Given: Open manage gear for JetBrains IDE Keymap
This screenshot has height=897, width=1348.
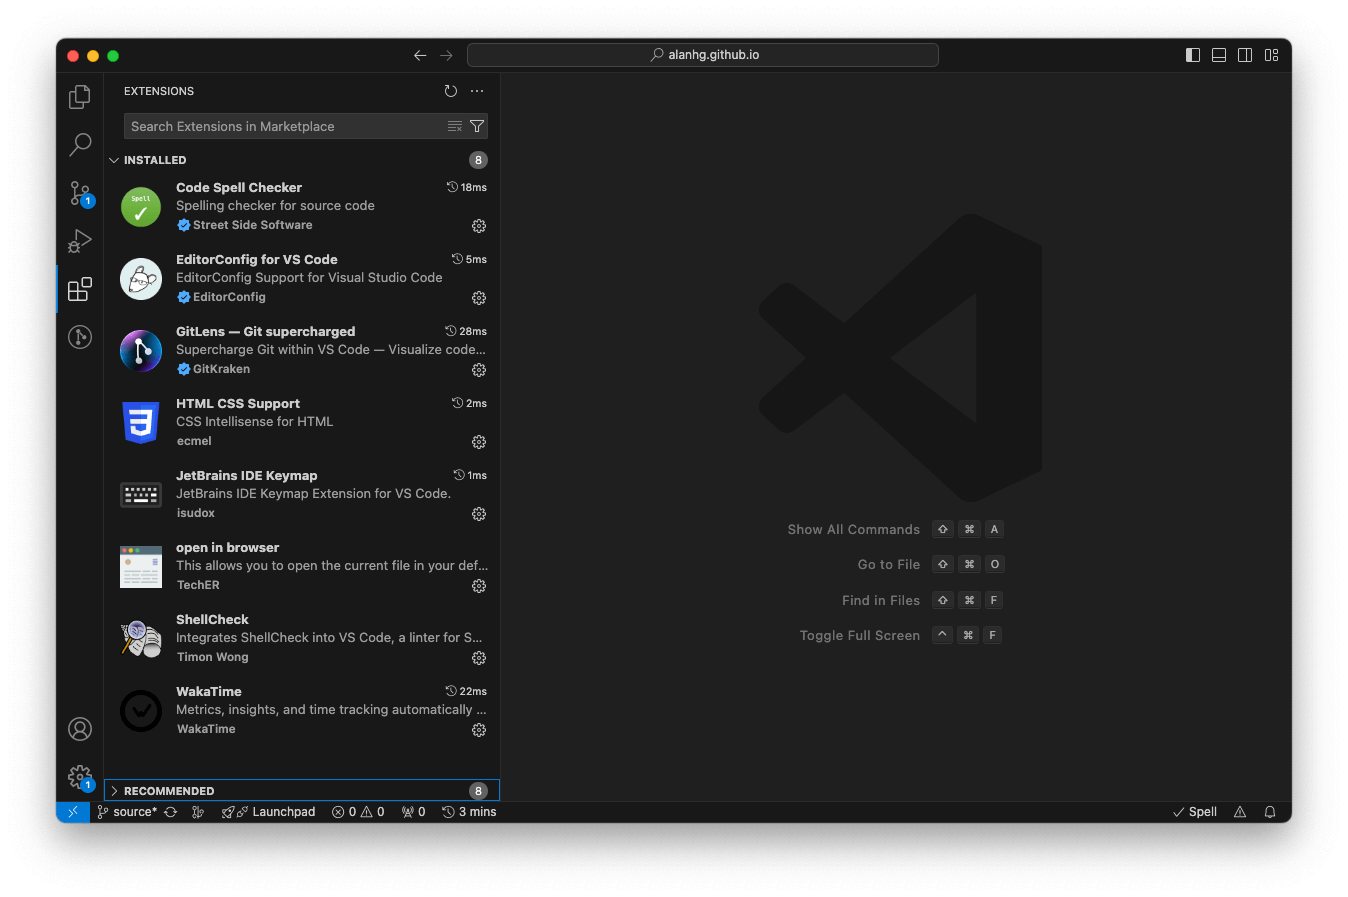Looking at the screenshot, I should coord(479,514).
